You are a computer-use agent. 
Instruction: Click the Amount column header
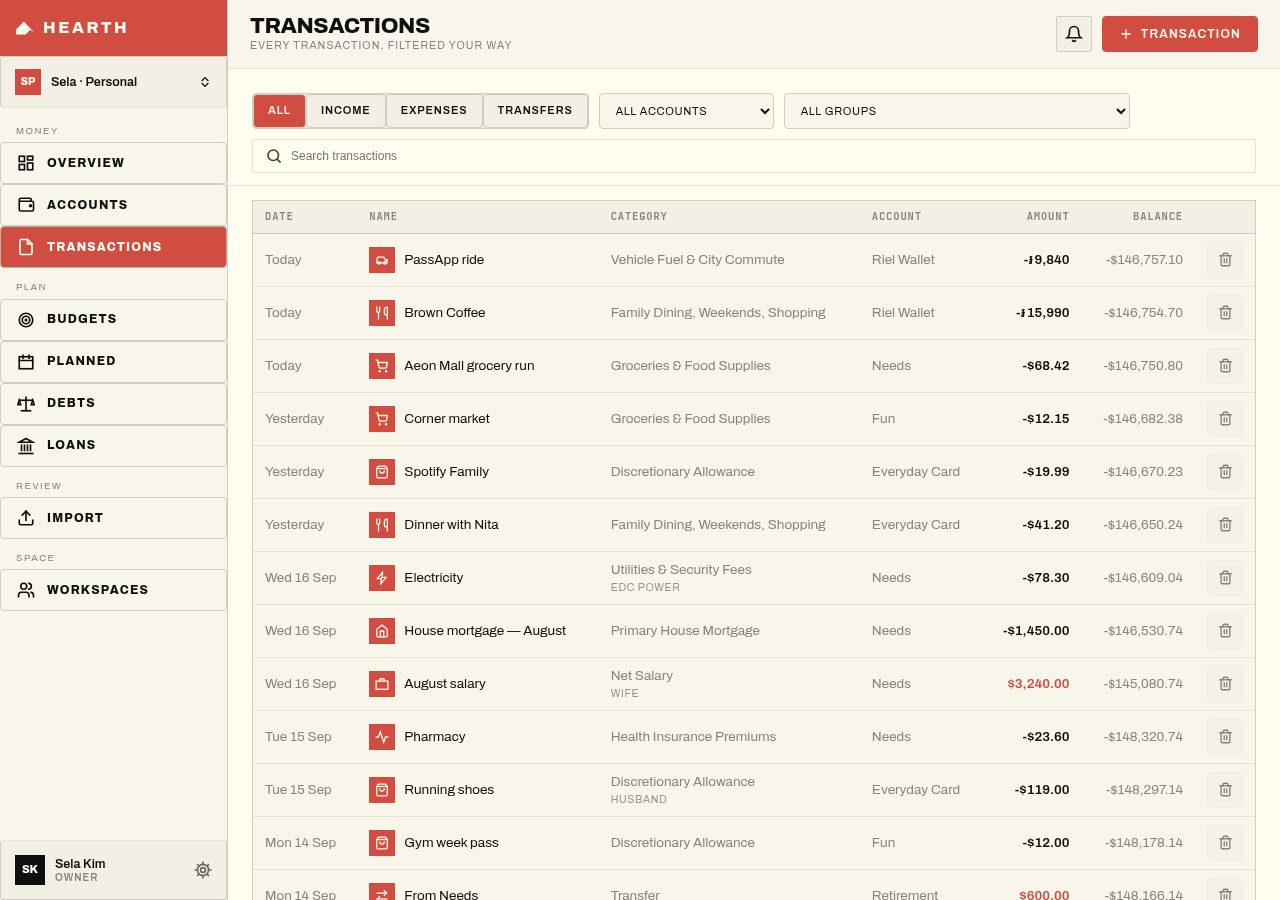(1048, 217)
